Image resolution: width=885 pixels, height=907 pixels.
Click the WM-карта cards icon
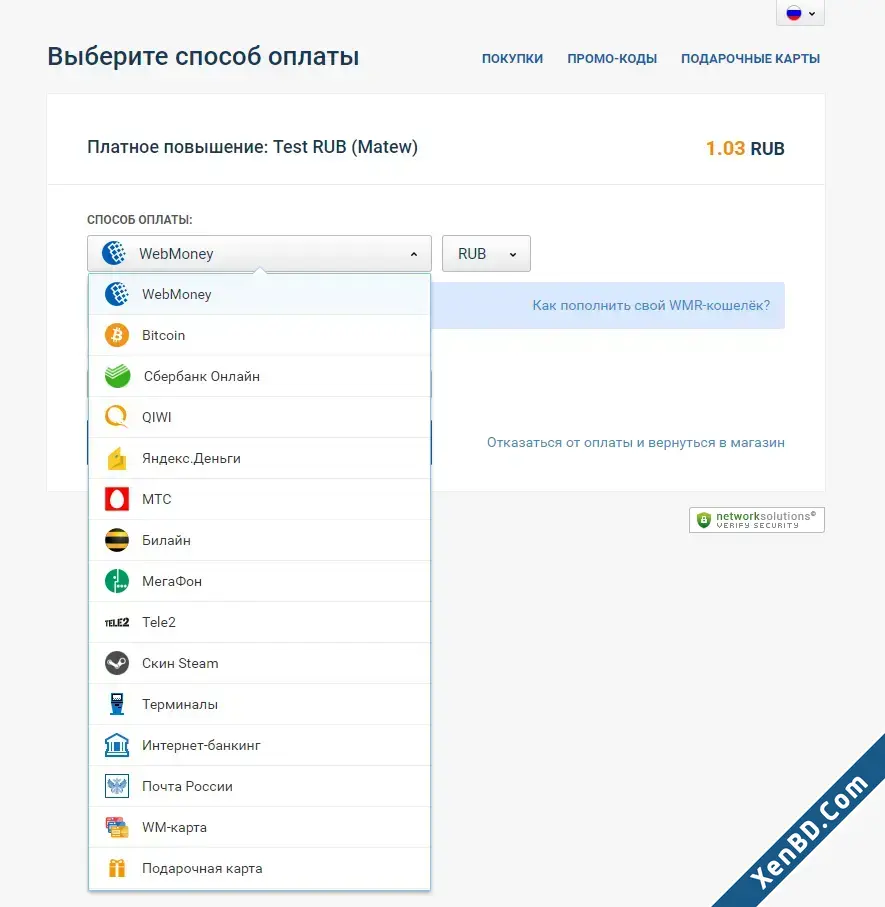117,827
